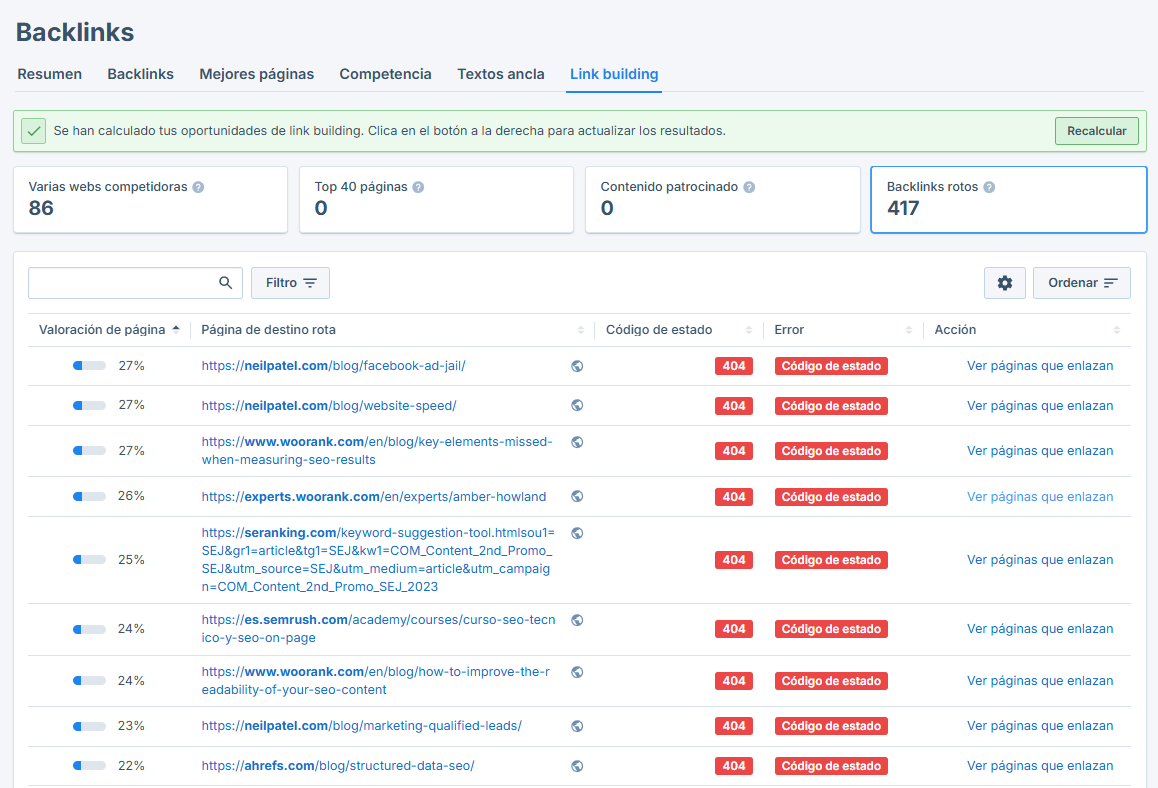The width and height of the screenshot is (1158, 788).
Task: Click the help icon beside Contenido patrocinado
Action: click(750, 186)
